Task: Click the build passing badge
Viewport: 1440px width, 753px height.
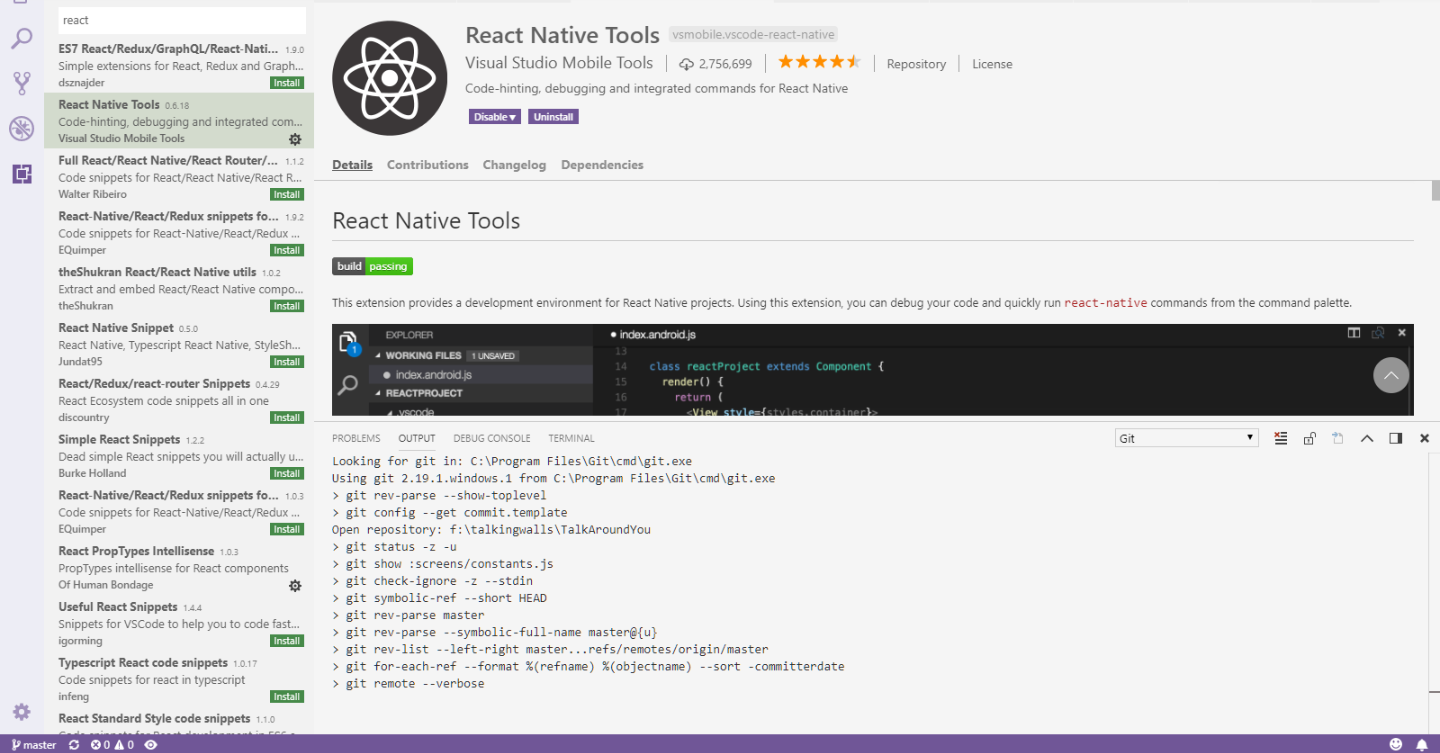Action: pyautogui.click(x=372, y=266)
